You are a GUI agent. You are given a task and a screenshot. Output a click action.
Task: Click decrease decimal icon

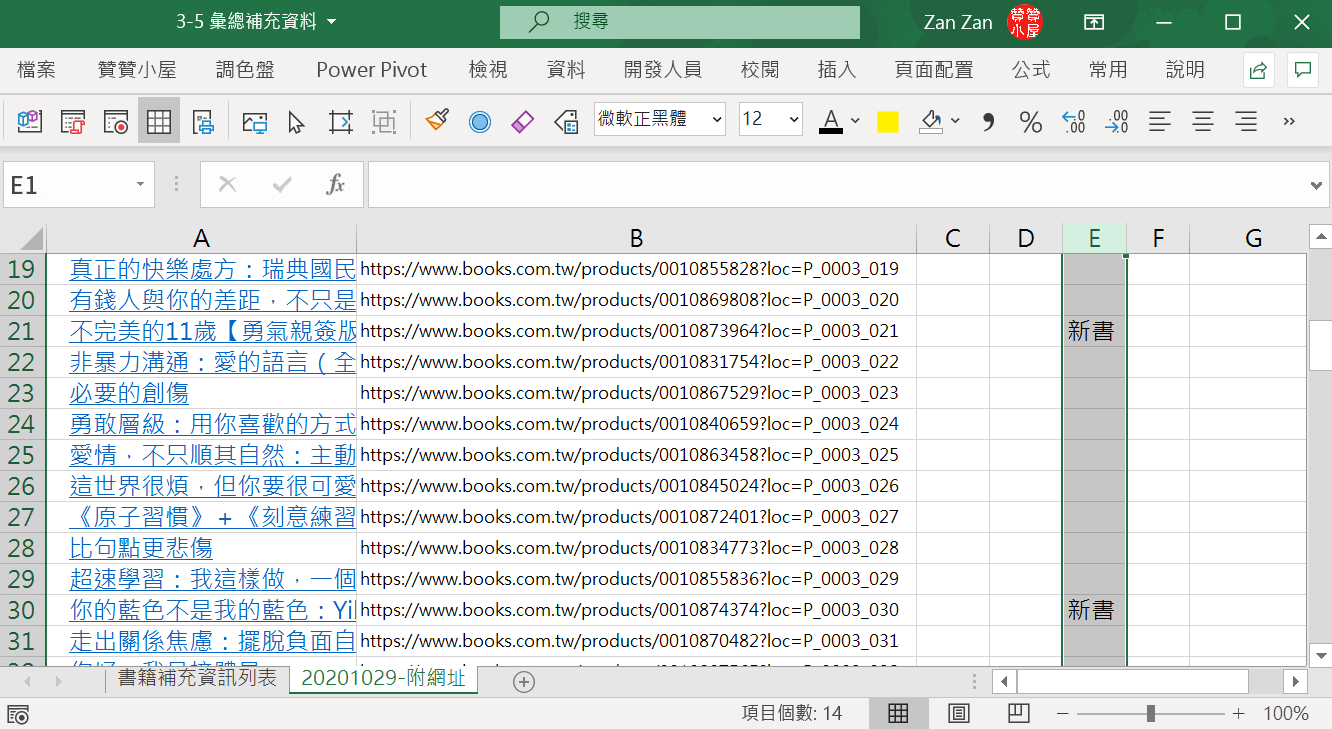(1117, 121)
